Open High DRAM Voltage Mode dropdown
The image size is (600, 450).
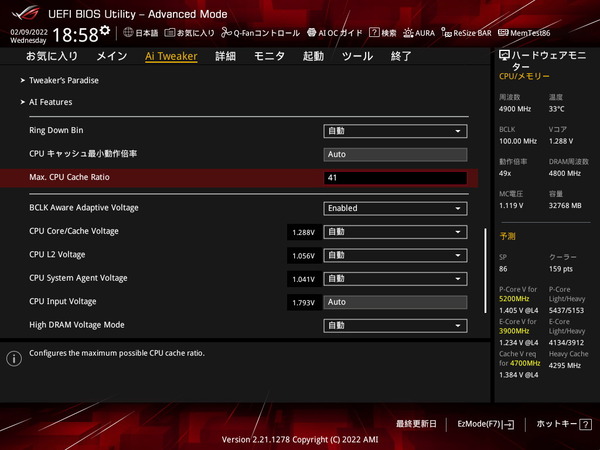pyautogui.click(x=395, y=325)
